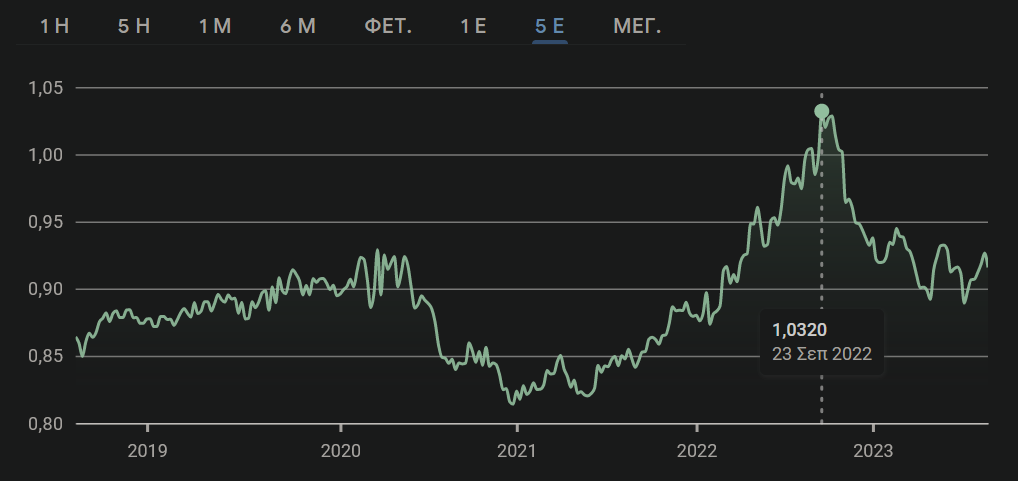Click the 0,85 y-axis label
This screenshot has height=481, width=1018.
(44, 356)
